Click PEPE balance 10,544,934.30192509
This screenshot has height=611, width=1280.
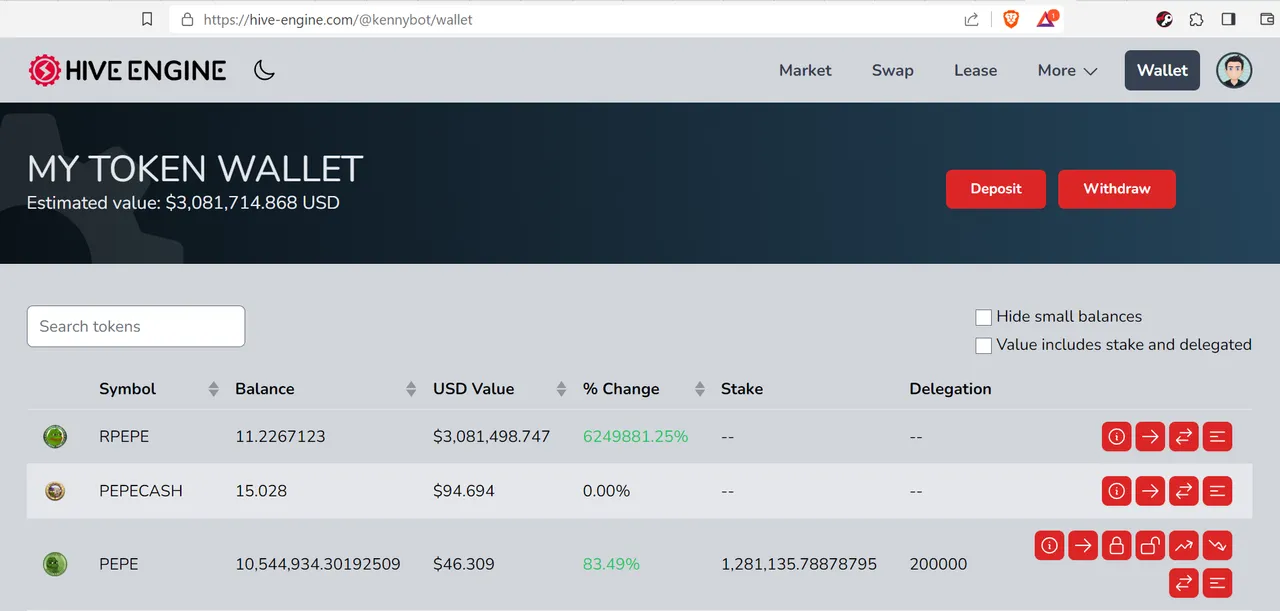click(x=318, y=564)
